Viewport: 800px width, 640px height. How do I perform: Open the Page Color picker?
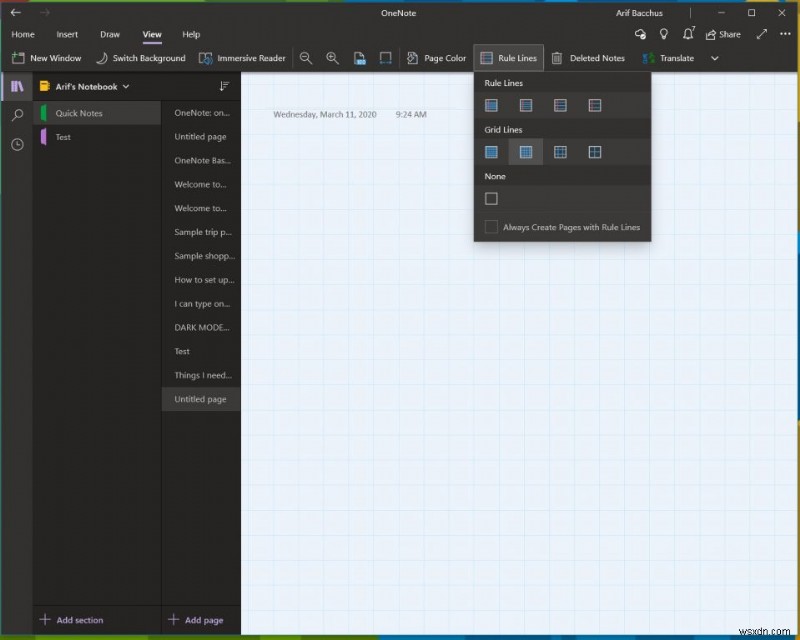436,58
